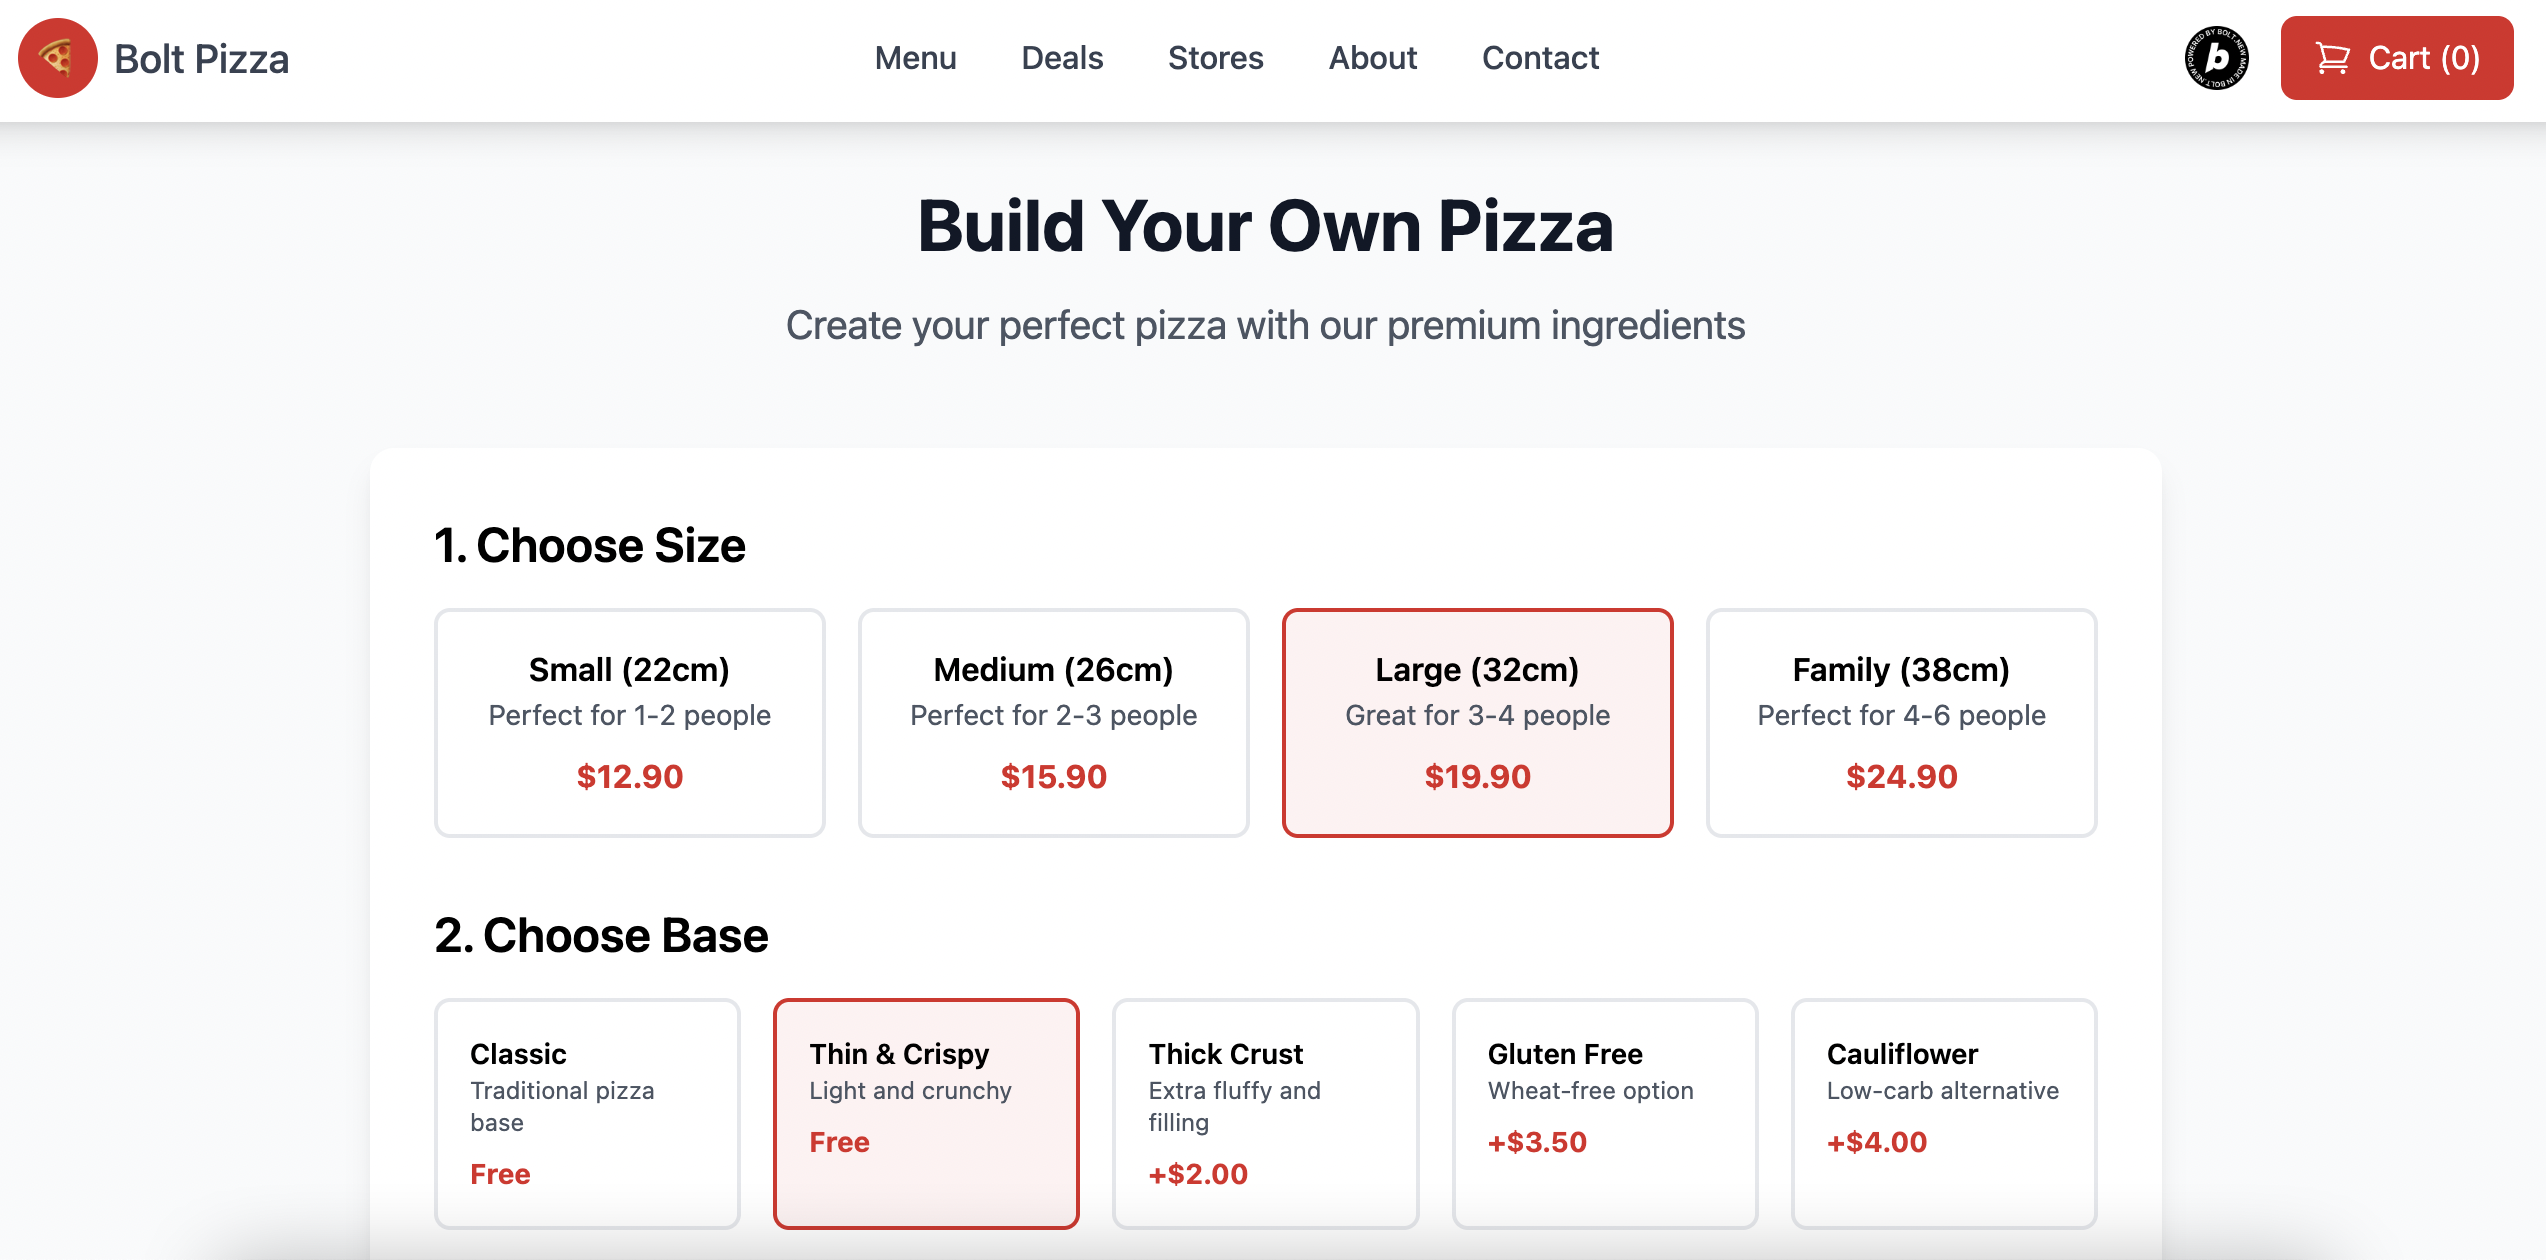Select the Large (32cm) size card
Viewport: 2546px width, 1260px height.
coord(1477,722)
